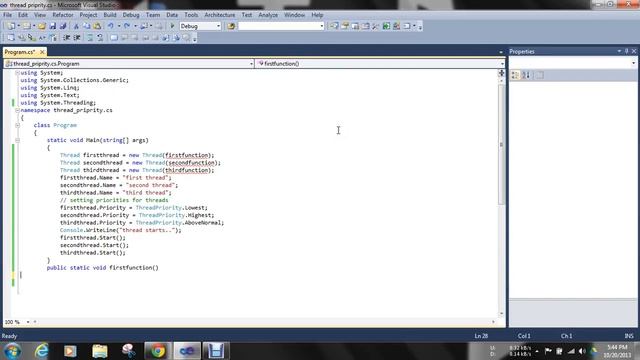Collapse the using directives region
This screenshot has width=640, height=360.
pyautogui.click(x=17, y=73)
